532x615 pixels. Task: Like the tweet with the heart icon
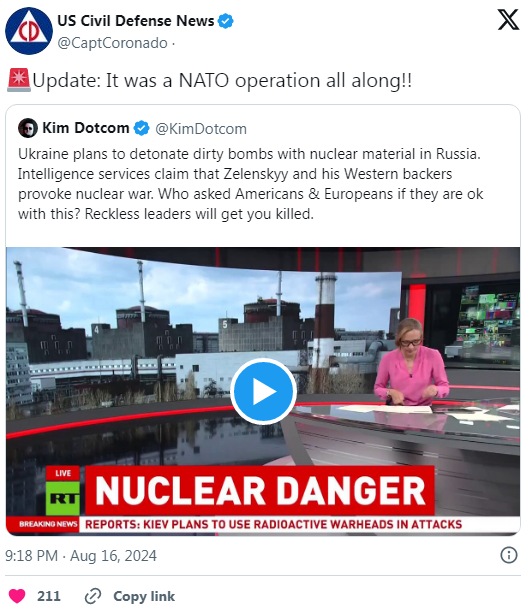pos(17,596)
